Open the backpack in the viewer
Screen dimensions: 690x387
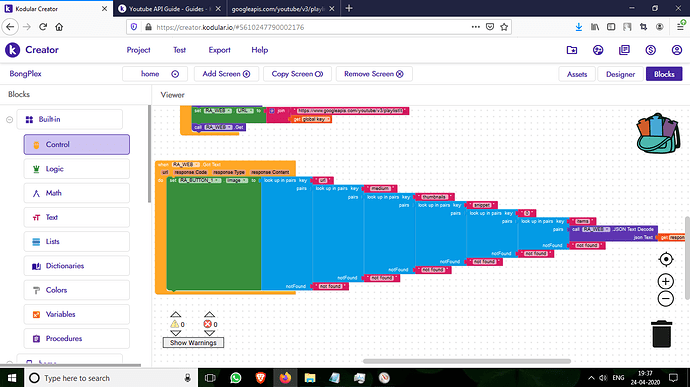[x=658, y=133]
